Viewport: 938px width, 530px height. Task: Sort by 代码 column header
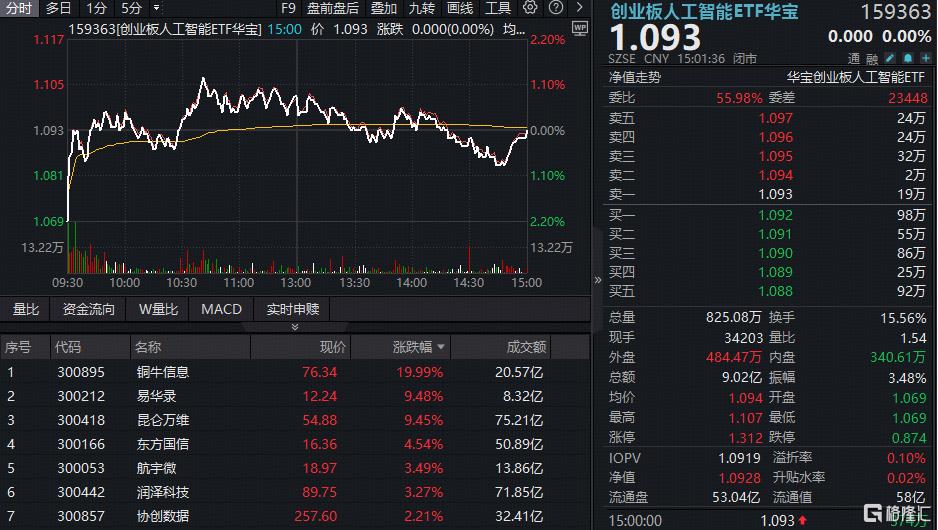[68, 347]
